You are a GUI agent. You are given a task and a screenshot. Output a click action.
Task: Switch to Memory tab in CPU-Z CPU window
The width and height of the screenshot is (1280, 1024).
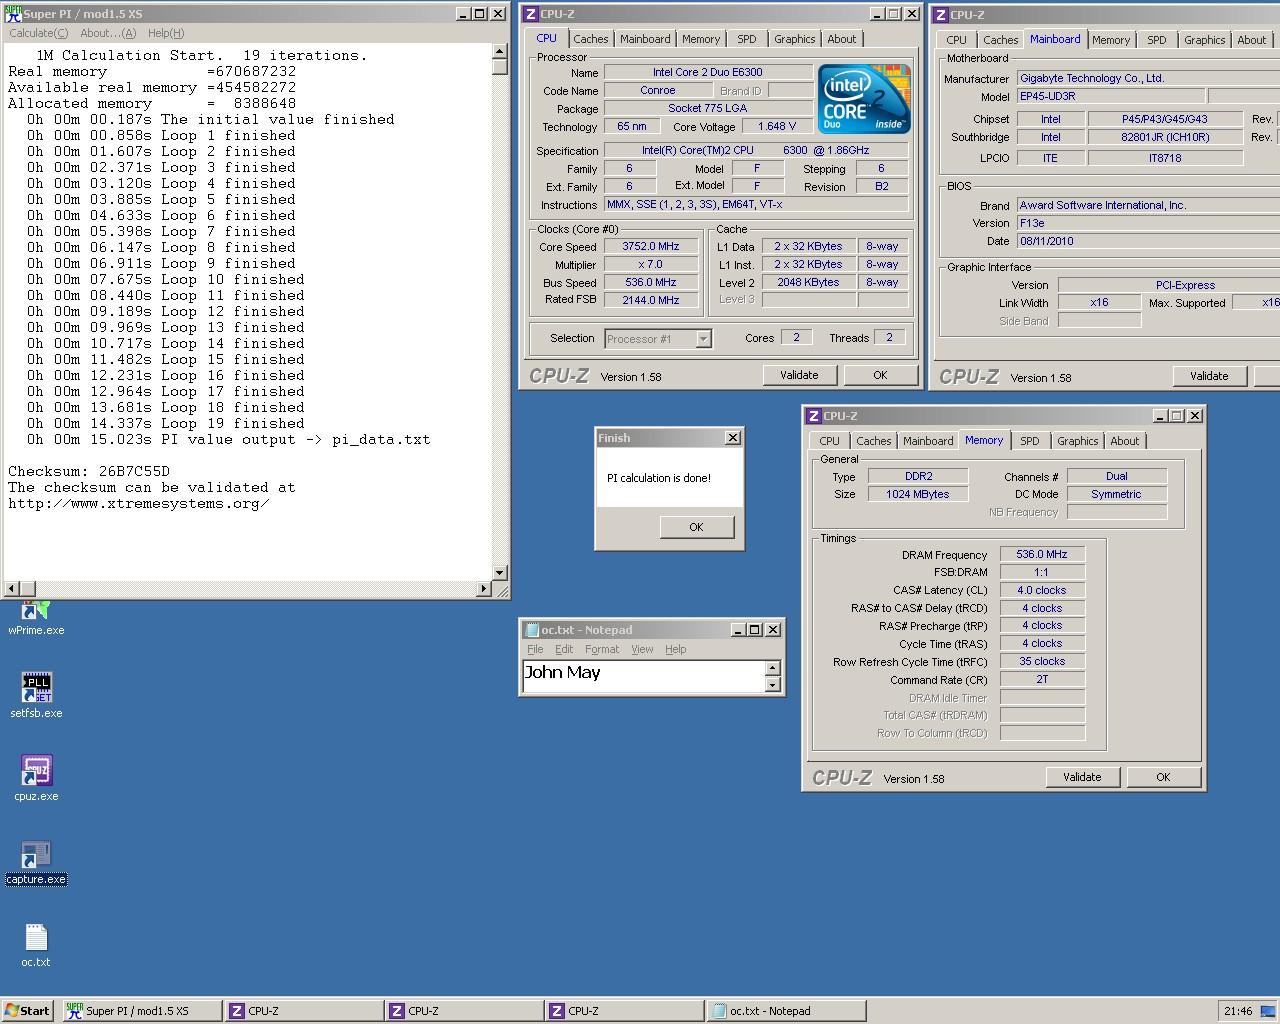coord(701,39)
